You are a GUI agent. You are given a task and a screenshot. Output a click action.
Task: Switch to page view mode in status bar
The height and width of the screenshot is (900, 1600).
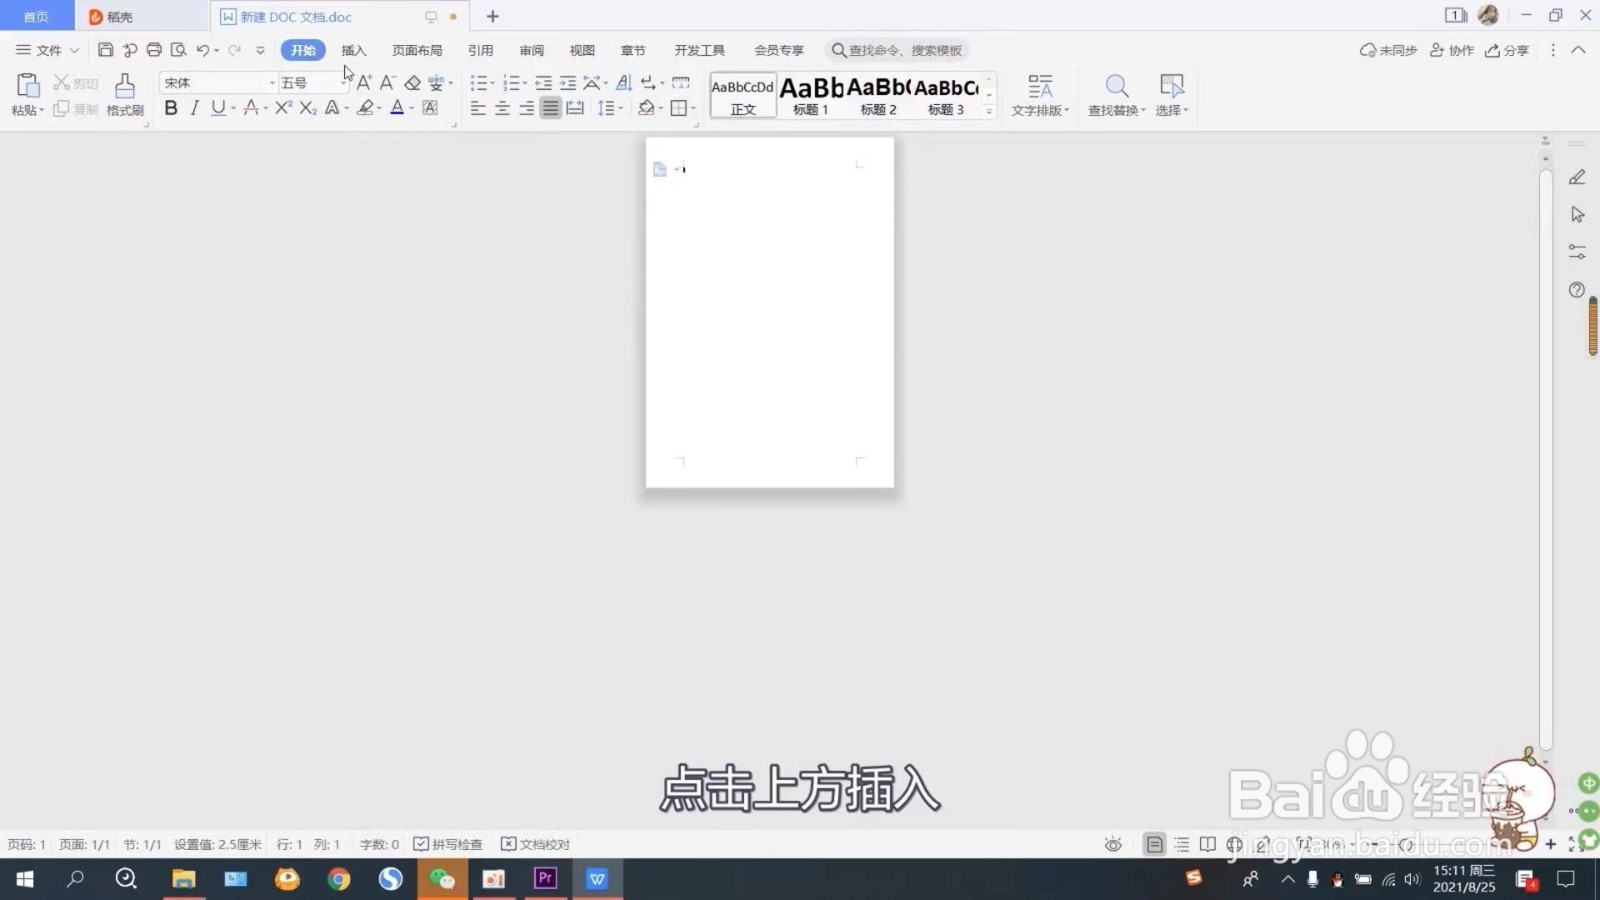click(x=1154, y=845)
